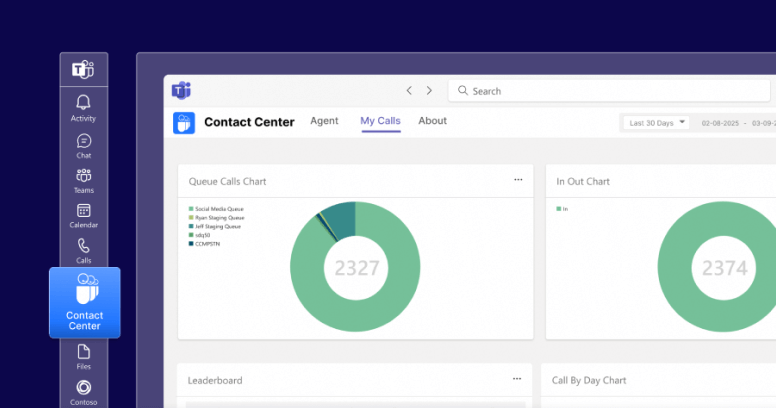Open Calendar from the sidebar
This screenshot has height=408, width=776.
click(x=84, y=216)
